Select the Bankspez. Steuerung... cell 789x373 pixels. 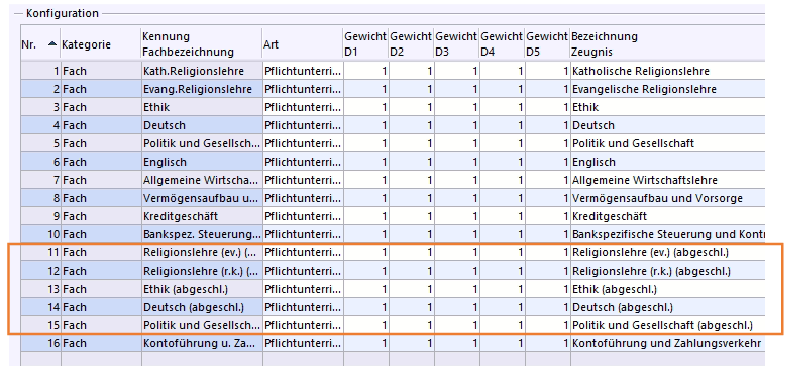[x=201, y=235]
